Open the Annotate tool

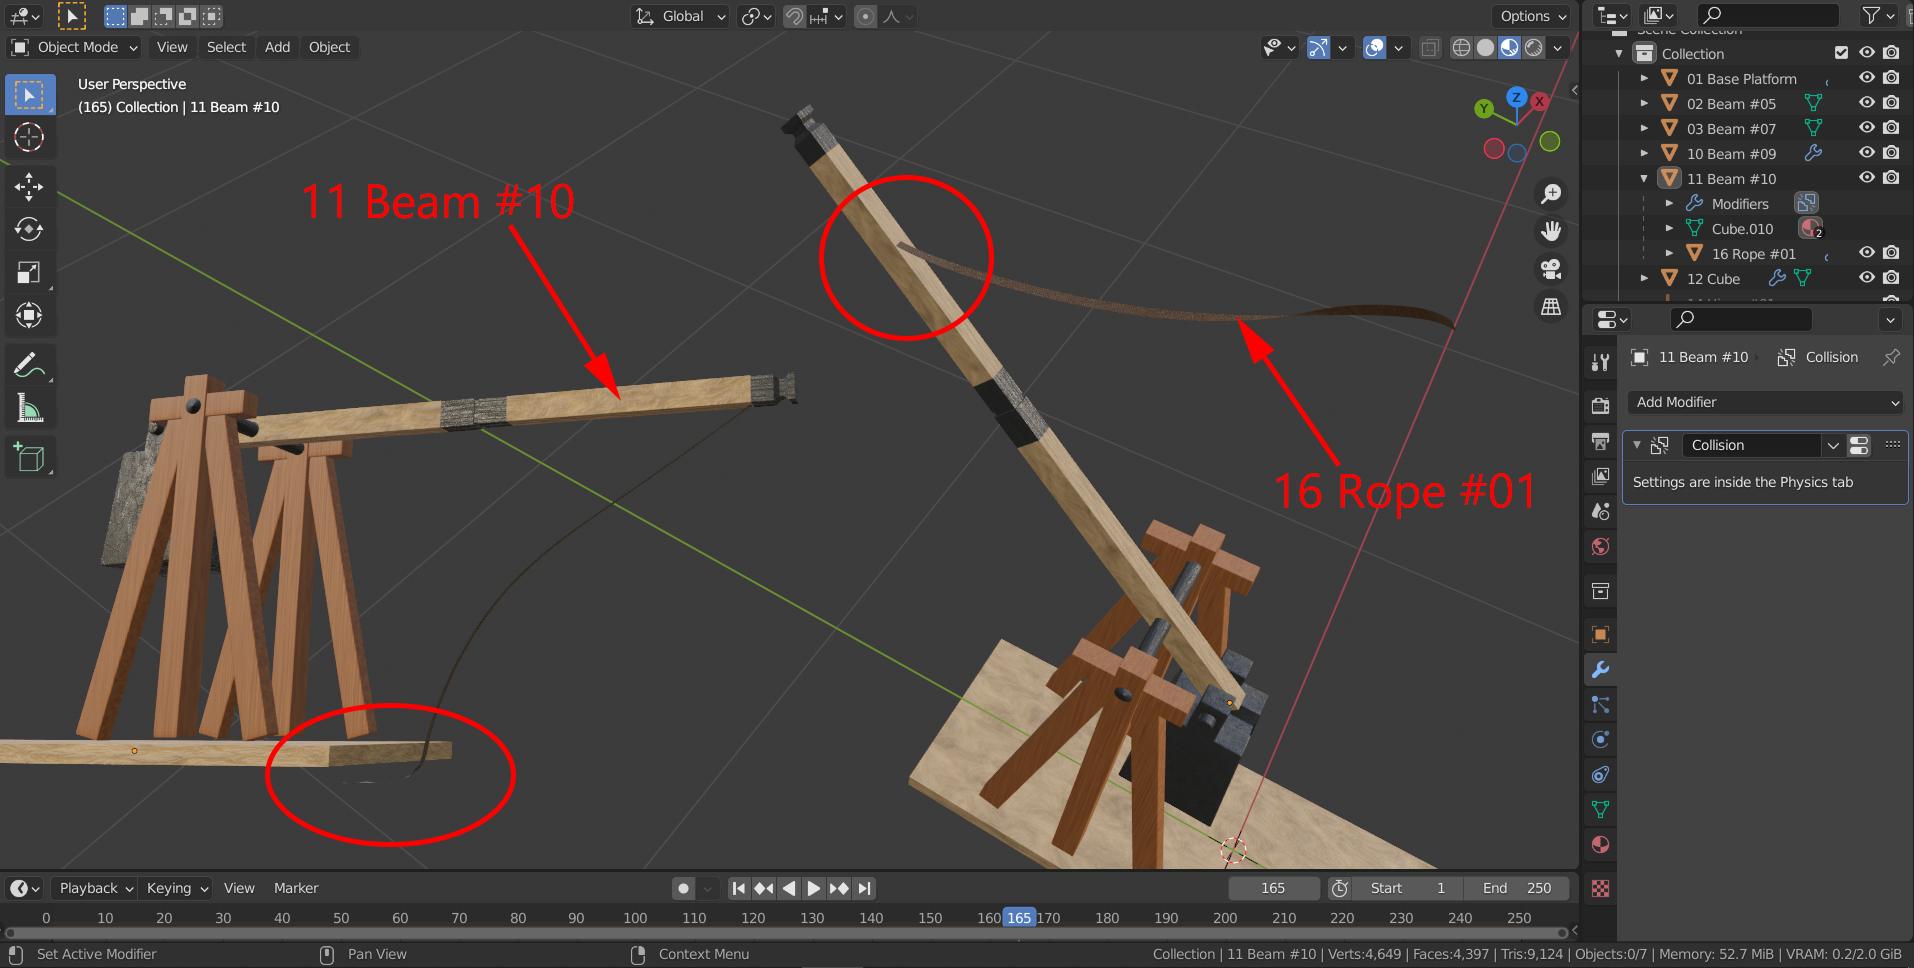tap(29, 364)
